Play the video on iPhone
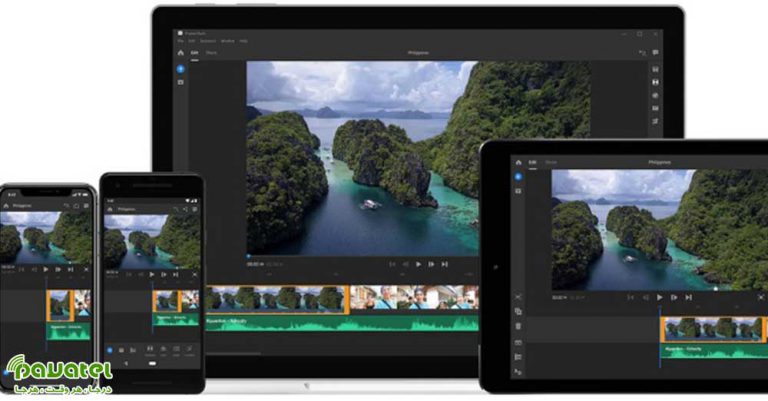Image resolution: width=768 pixels, height=401 pixels. [46, 269]
